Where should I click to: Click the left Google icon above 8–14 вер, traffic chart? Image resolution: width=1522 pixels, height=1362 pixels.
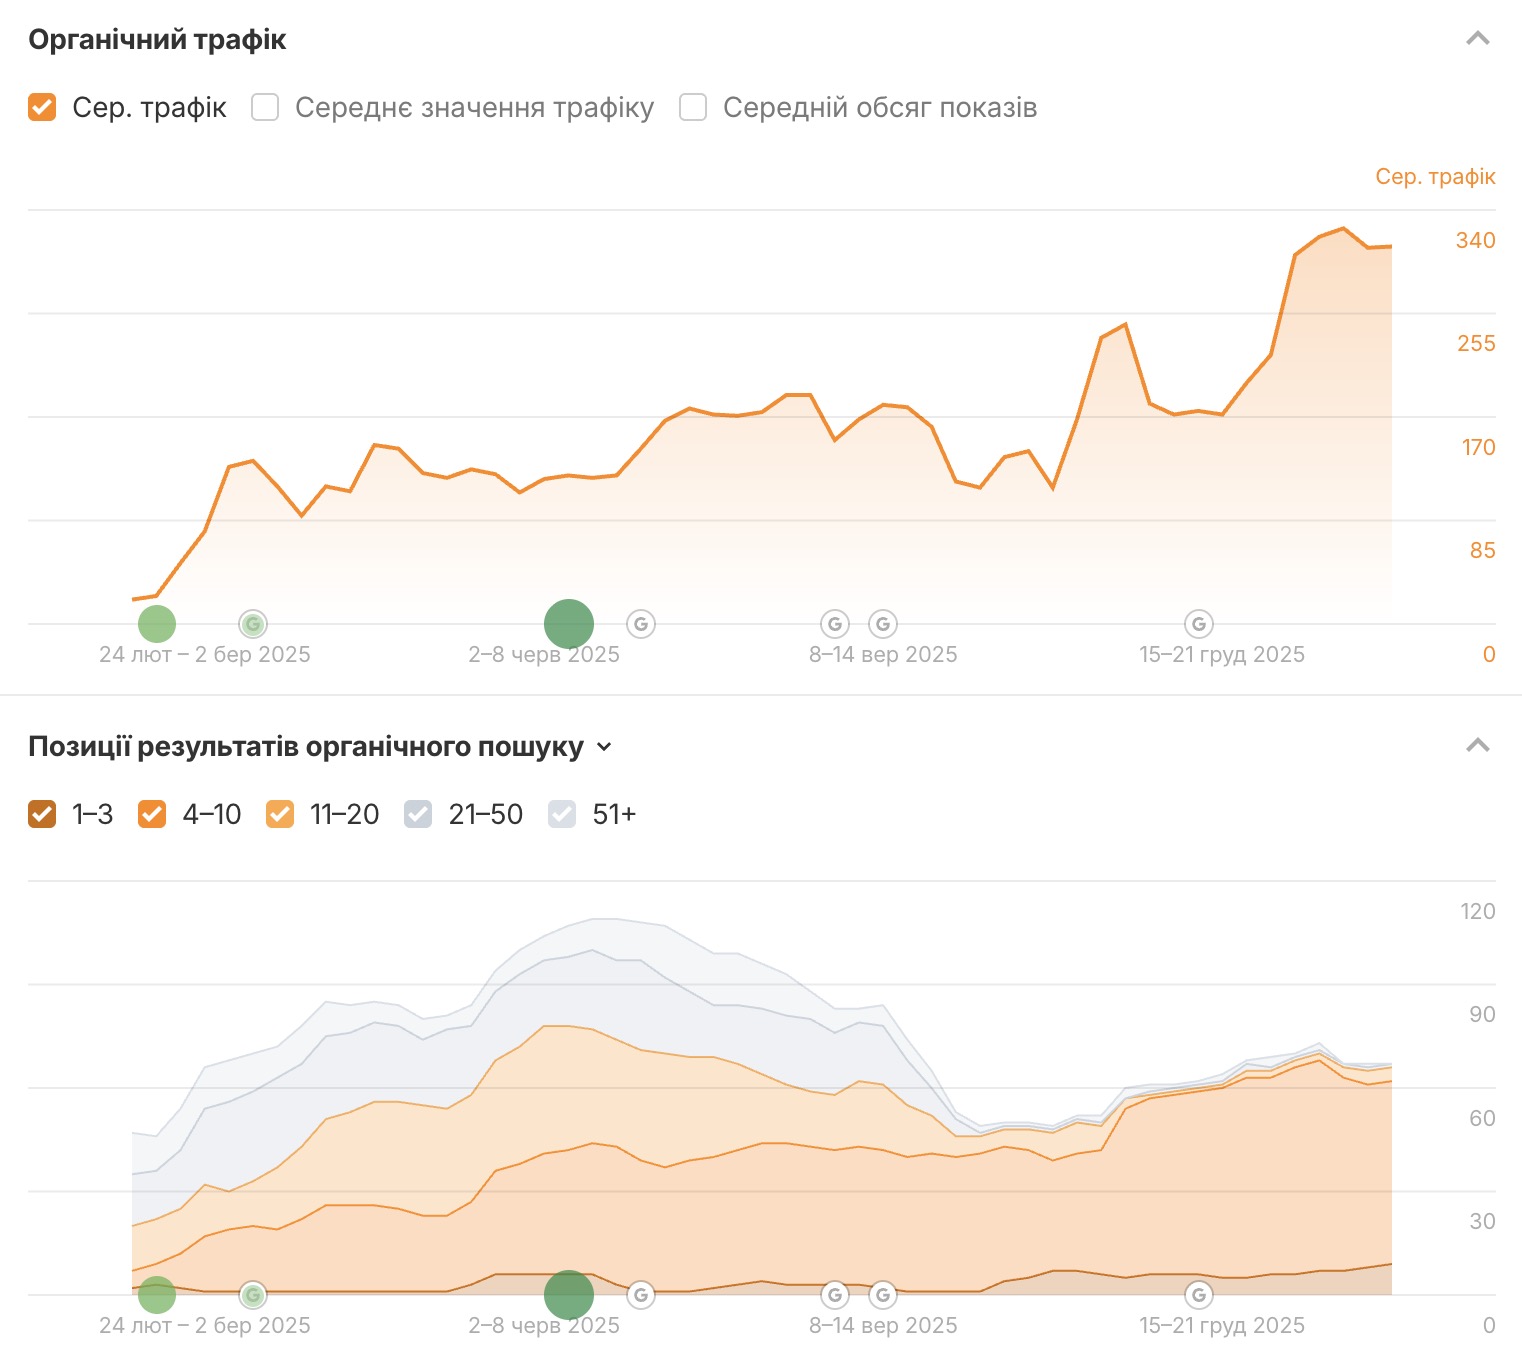(835, 624)
